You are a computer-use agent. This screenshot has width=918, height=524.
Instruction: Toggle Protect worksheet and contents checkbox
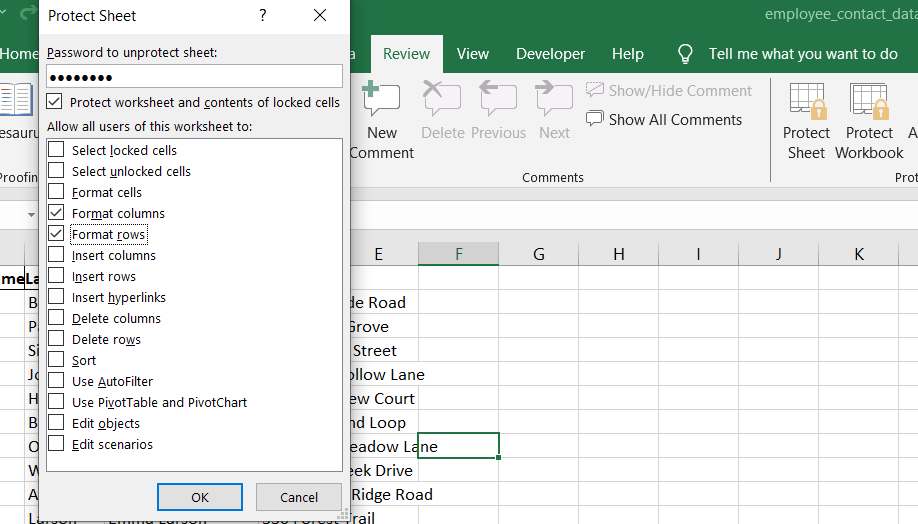tap(54, 102)
